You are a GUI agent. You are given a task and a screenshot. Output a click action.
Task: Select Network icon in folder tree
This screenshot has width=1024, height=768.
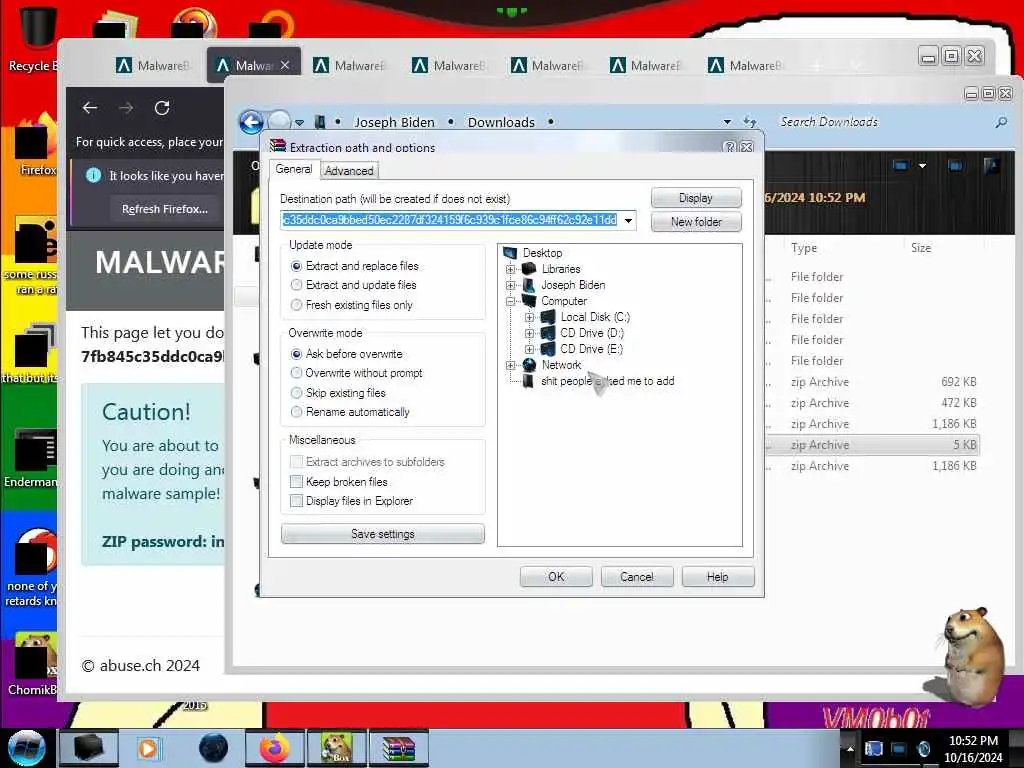529,365
